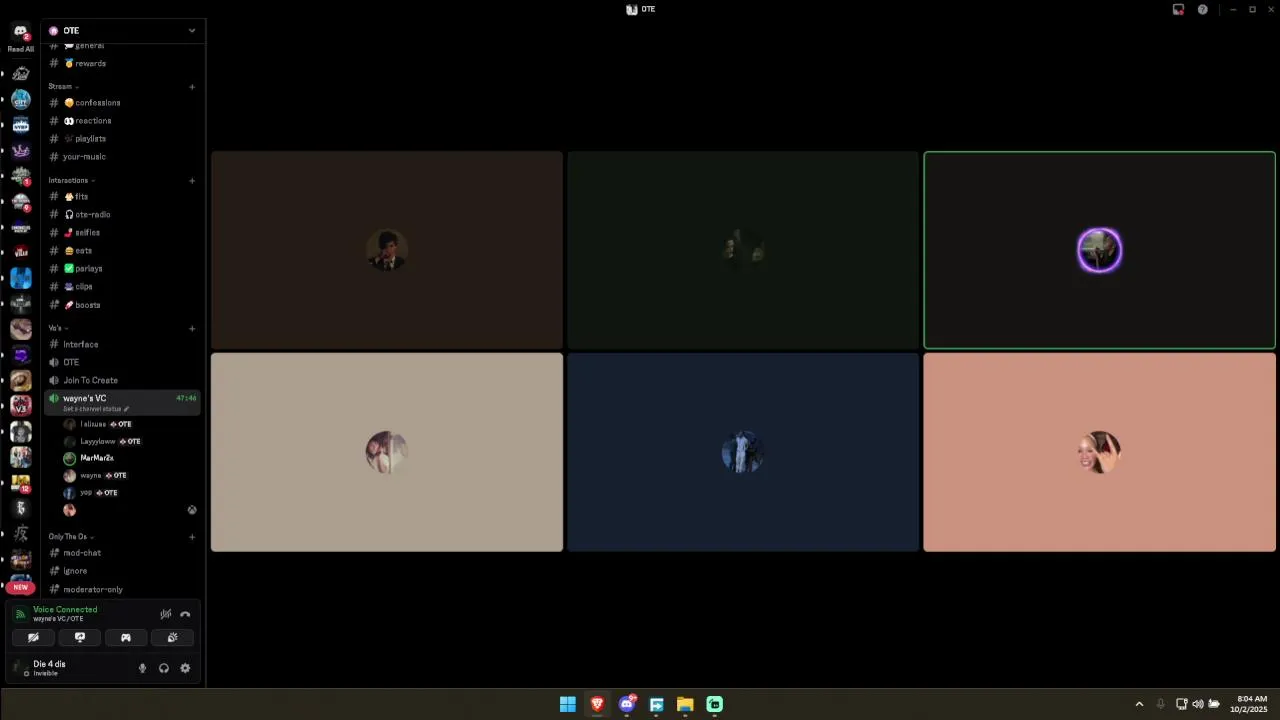Focus the tile with purple-ringed avatar
Viewport: 1280px width, 720px height.
[1099, 250]
